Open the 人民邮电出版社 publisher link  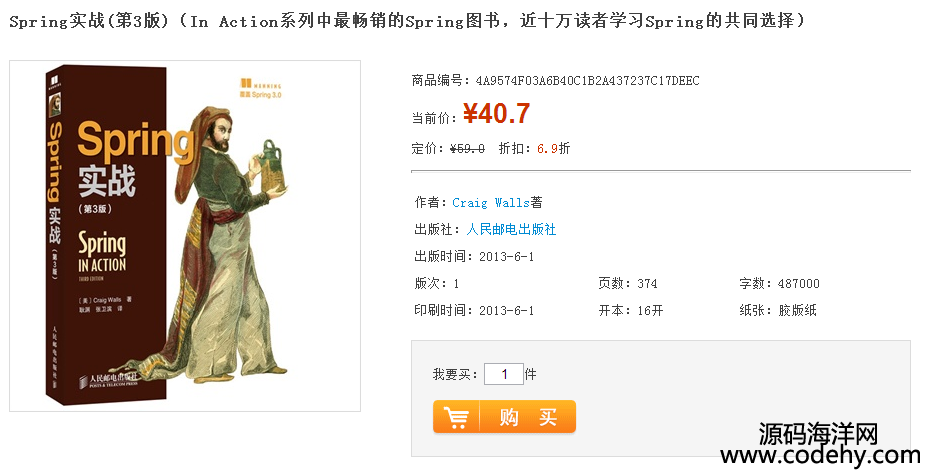tap(511, 229)
